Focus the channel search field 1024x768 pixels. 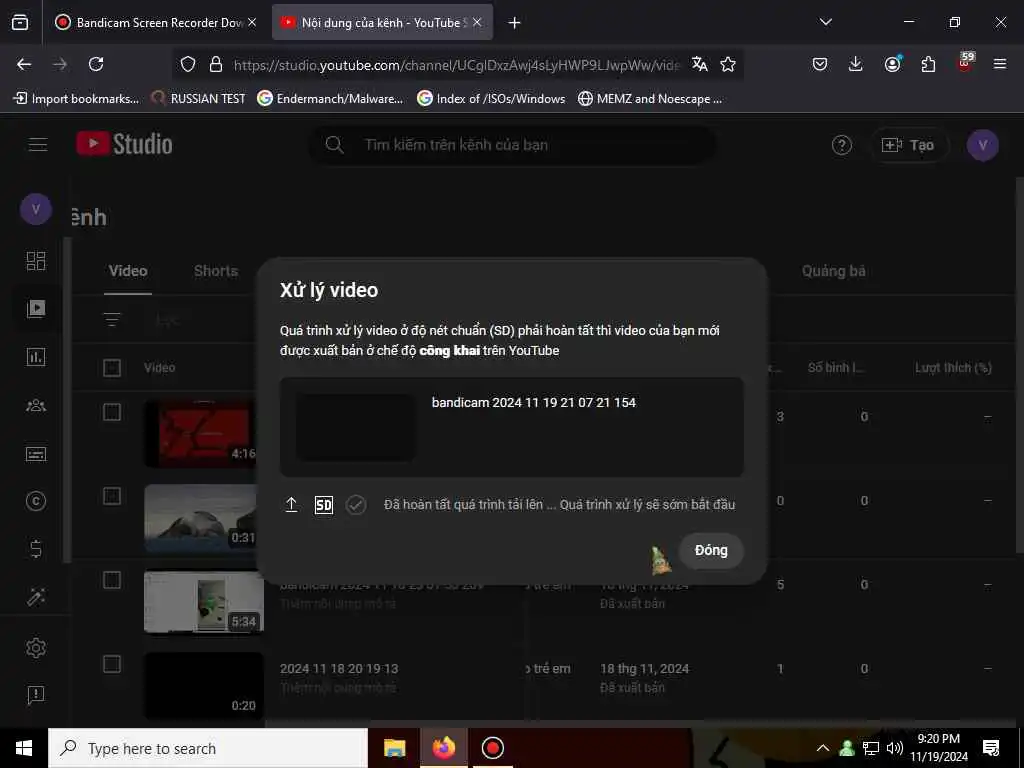tap(512, 144)
